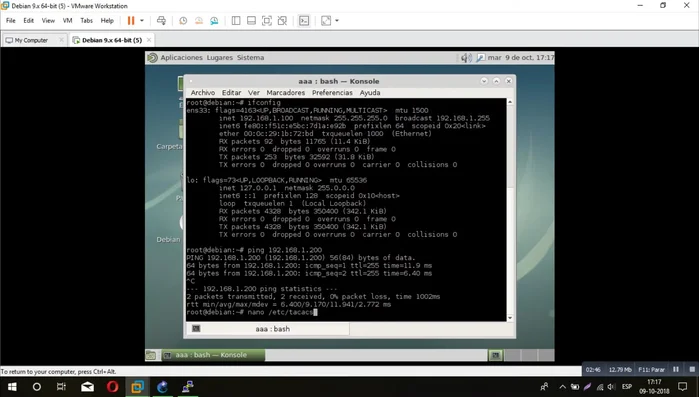Image resolution: width=699 pixels, height=397 pixels.
Task: Toggle the thumbnail bar view
Action: click(x=251, y=20)
